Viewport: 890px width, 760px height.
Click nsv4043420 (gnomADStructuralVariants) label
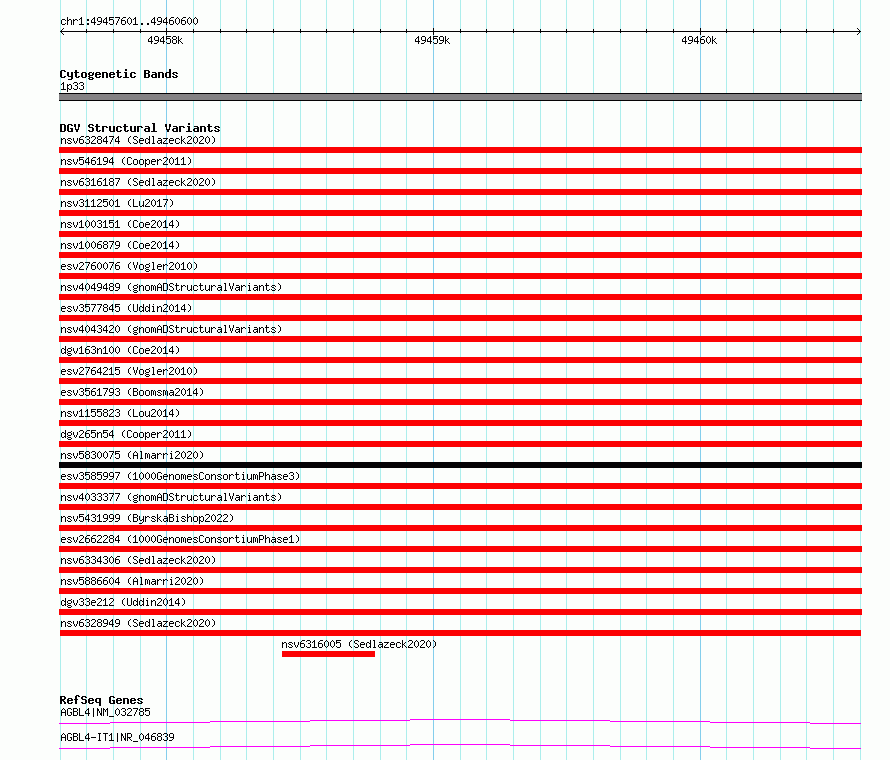tap(171, 329)
